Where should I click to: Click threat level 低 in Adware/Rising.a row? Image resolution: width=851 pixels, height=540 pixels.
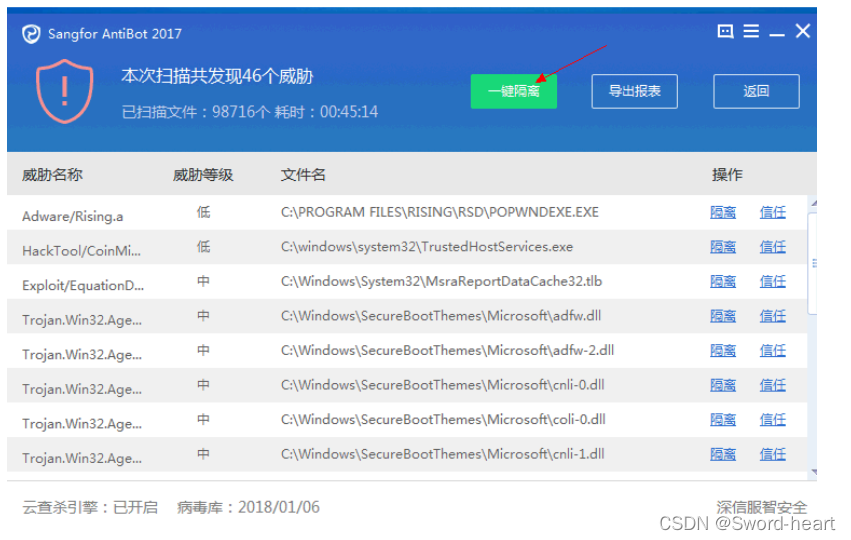point(204,212)
